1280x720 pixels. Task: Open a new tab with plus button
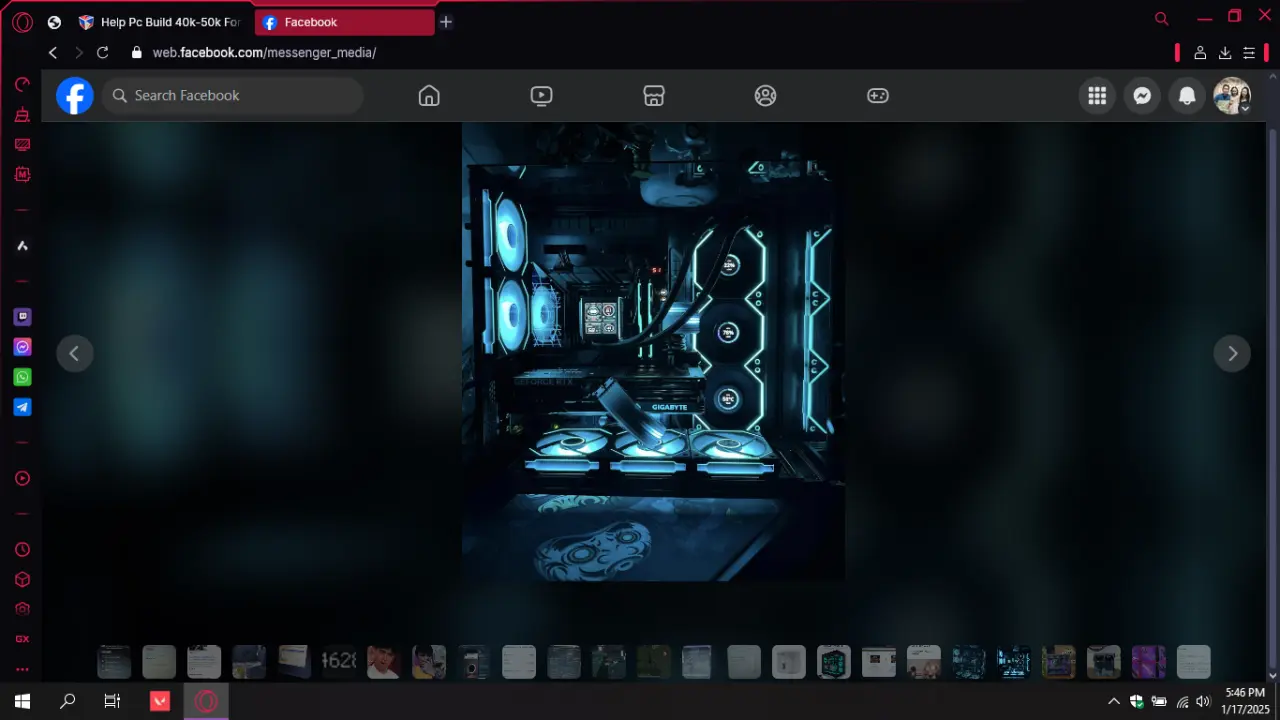pyautogui.click(x=446, y=22)
